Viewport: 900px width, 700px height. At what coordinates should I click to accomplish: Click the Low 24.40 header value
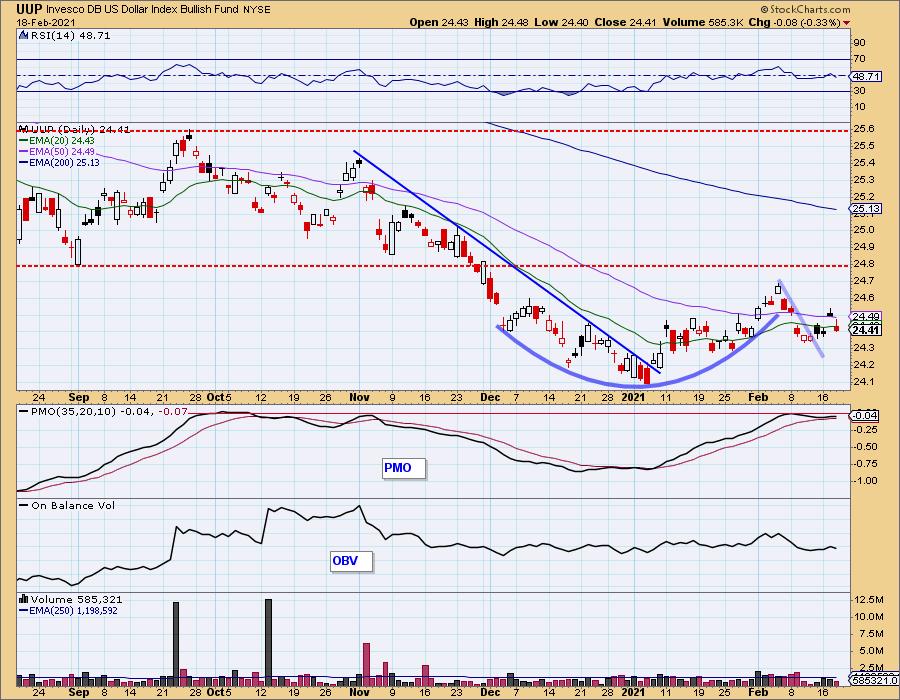562,22
